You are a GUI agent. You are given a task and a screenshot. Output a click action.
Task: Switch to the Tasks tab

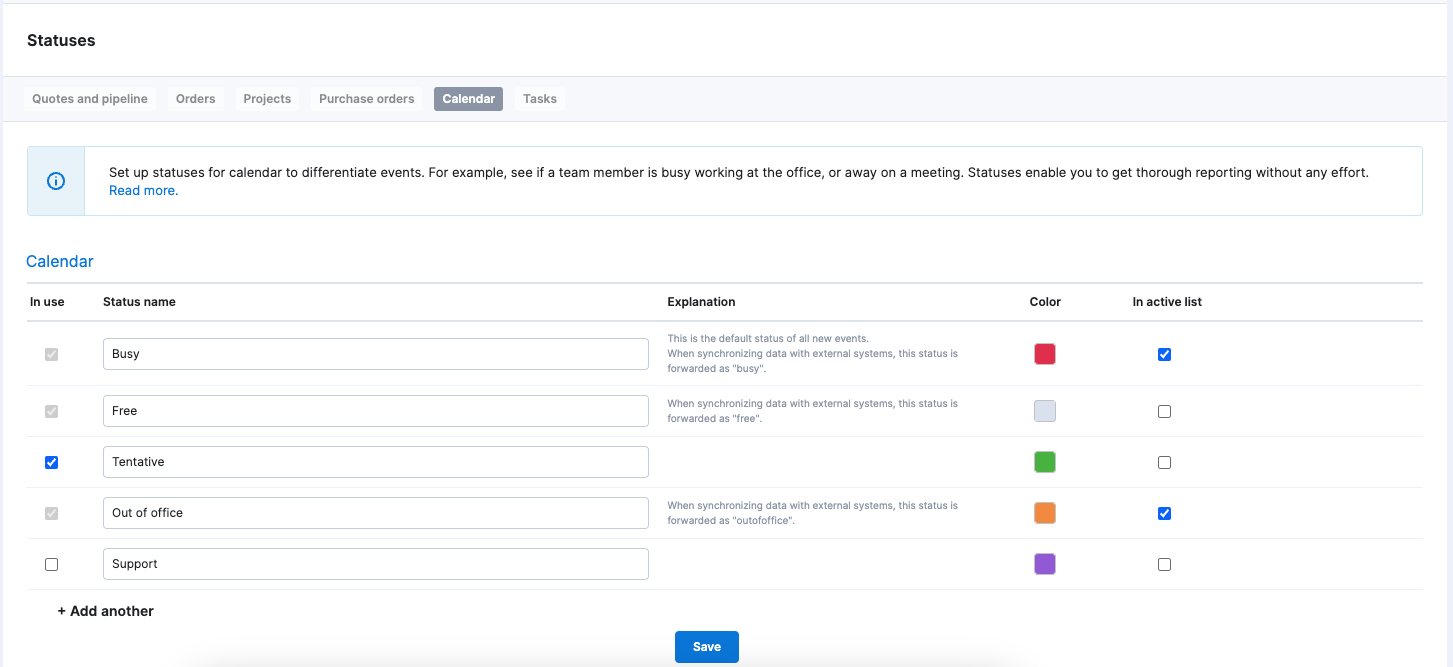click(x=540, y=99)
